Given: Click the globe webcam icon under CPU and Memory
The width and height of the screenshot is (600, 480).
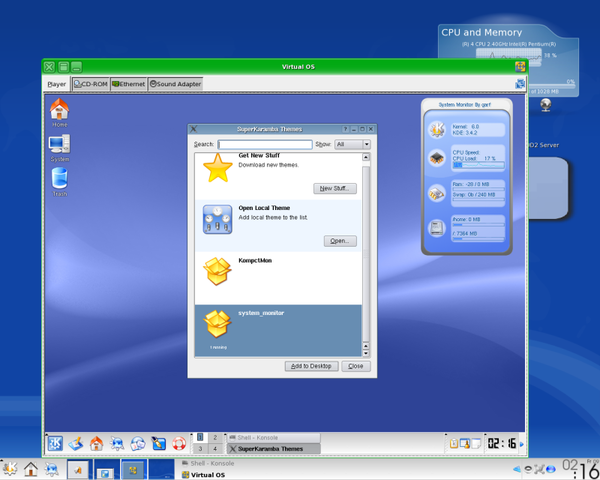Looking at the screenshot, I should [x=546, y=105].
